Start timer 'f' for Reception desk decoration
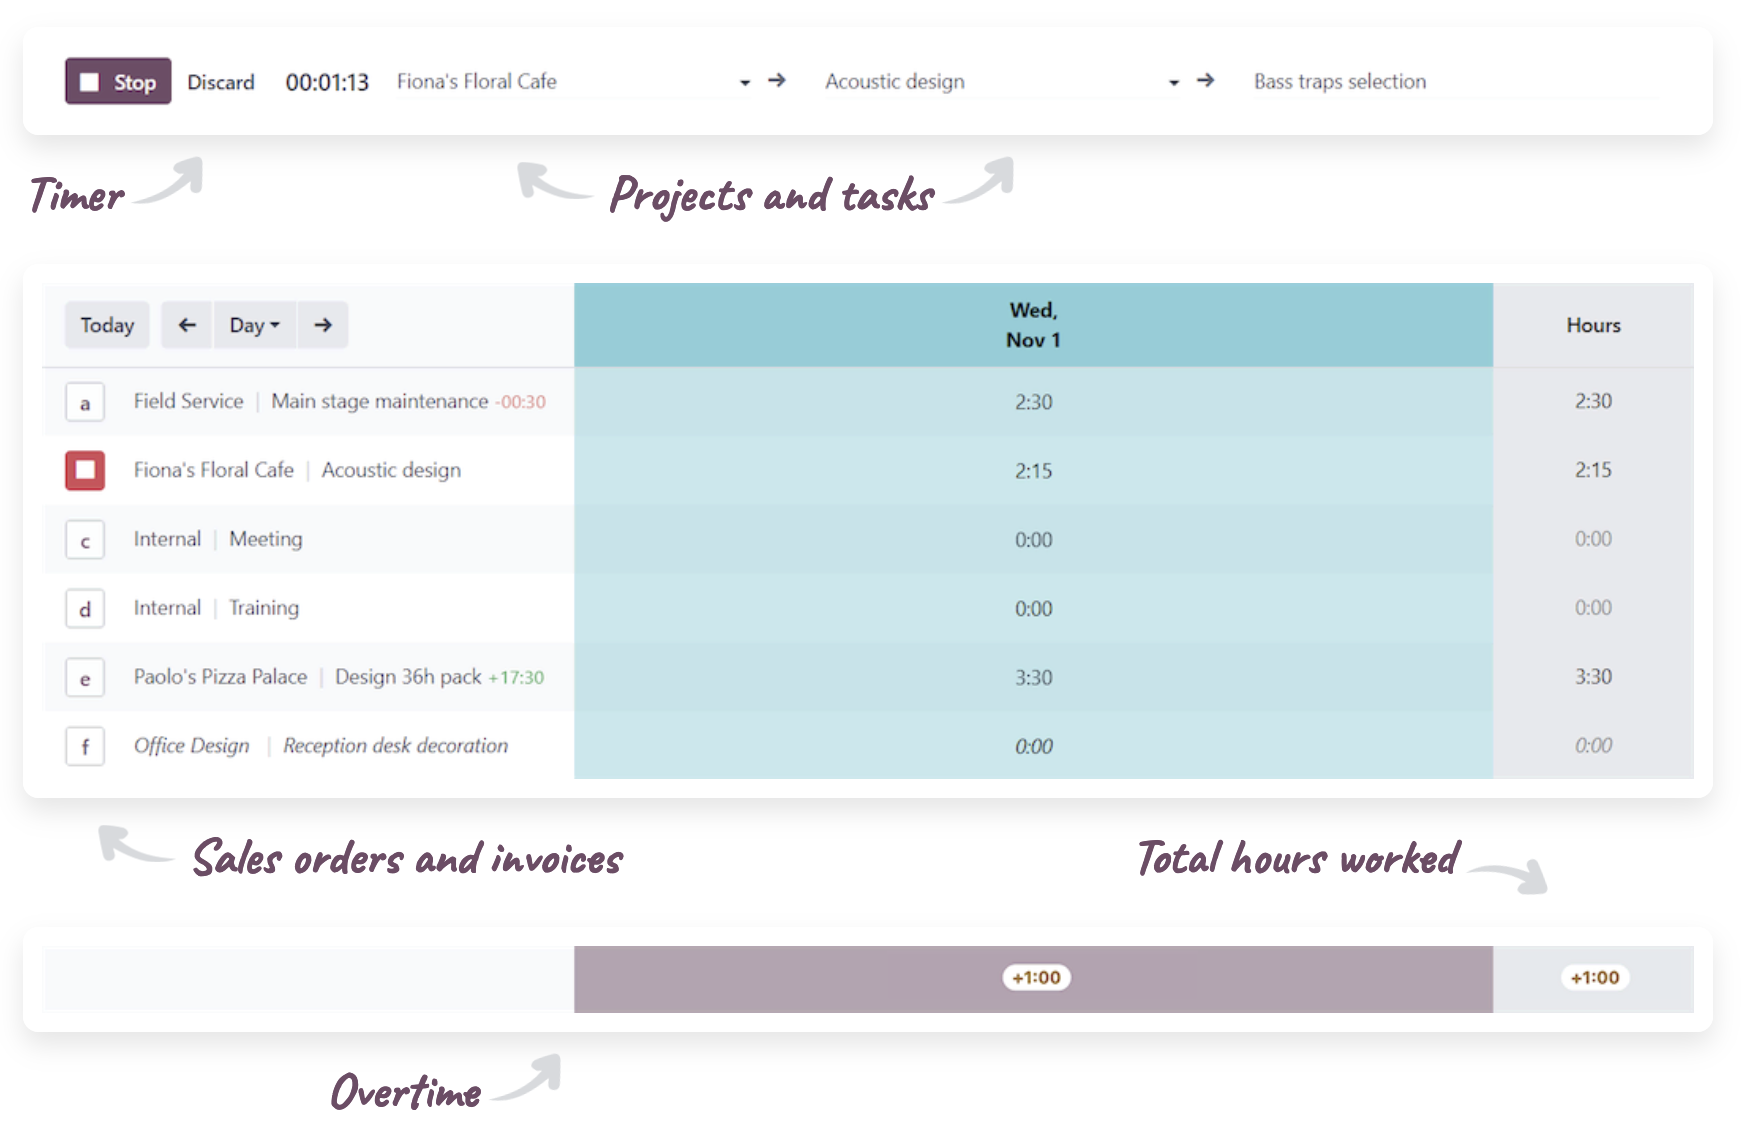1746x1146 pixels. (85, 746)
